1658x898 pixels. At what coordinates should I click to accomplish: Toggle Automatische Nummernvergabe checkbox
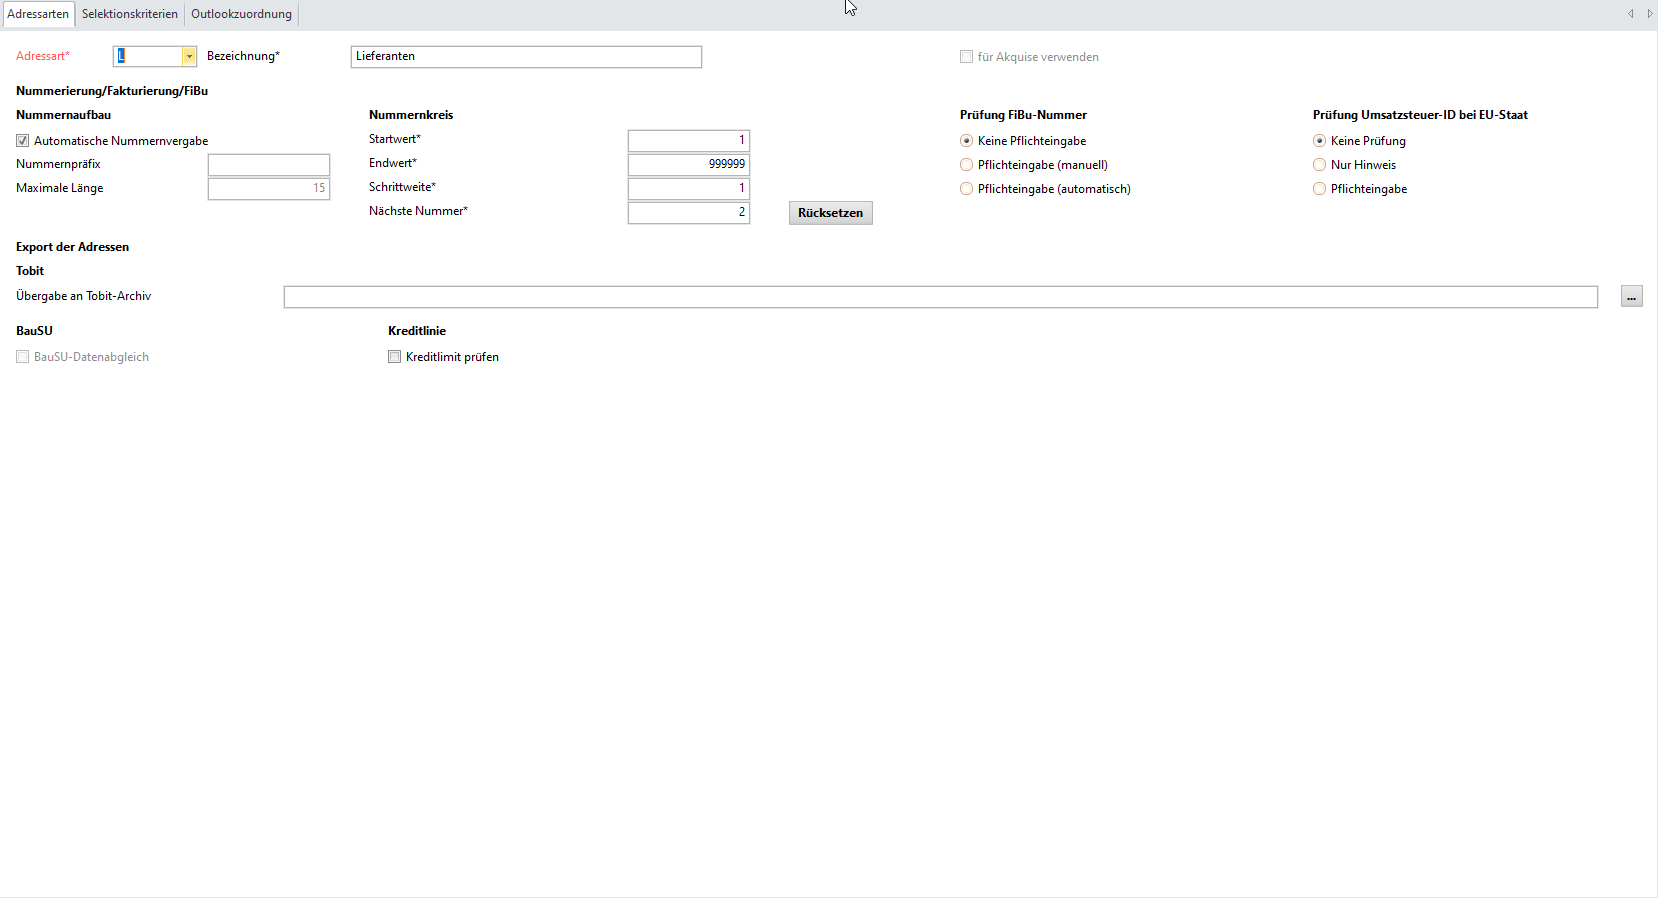(x=23, y=141)
